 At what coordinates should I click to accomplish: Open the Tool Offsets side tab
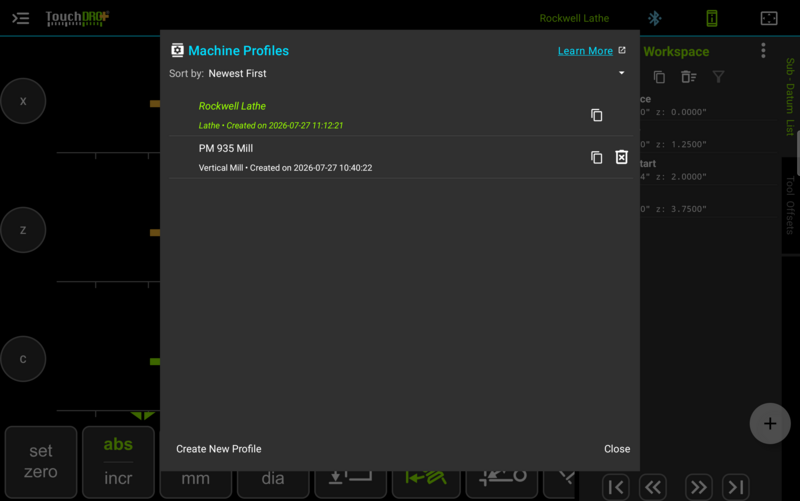790,205
